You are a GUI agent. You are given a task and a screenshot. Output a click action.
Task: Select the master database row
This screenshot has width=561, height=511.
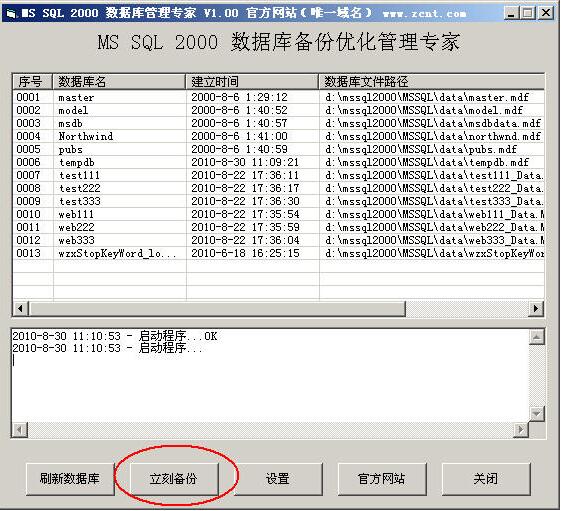pyautogui.click(x=278, y=97)
